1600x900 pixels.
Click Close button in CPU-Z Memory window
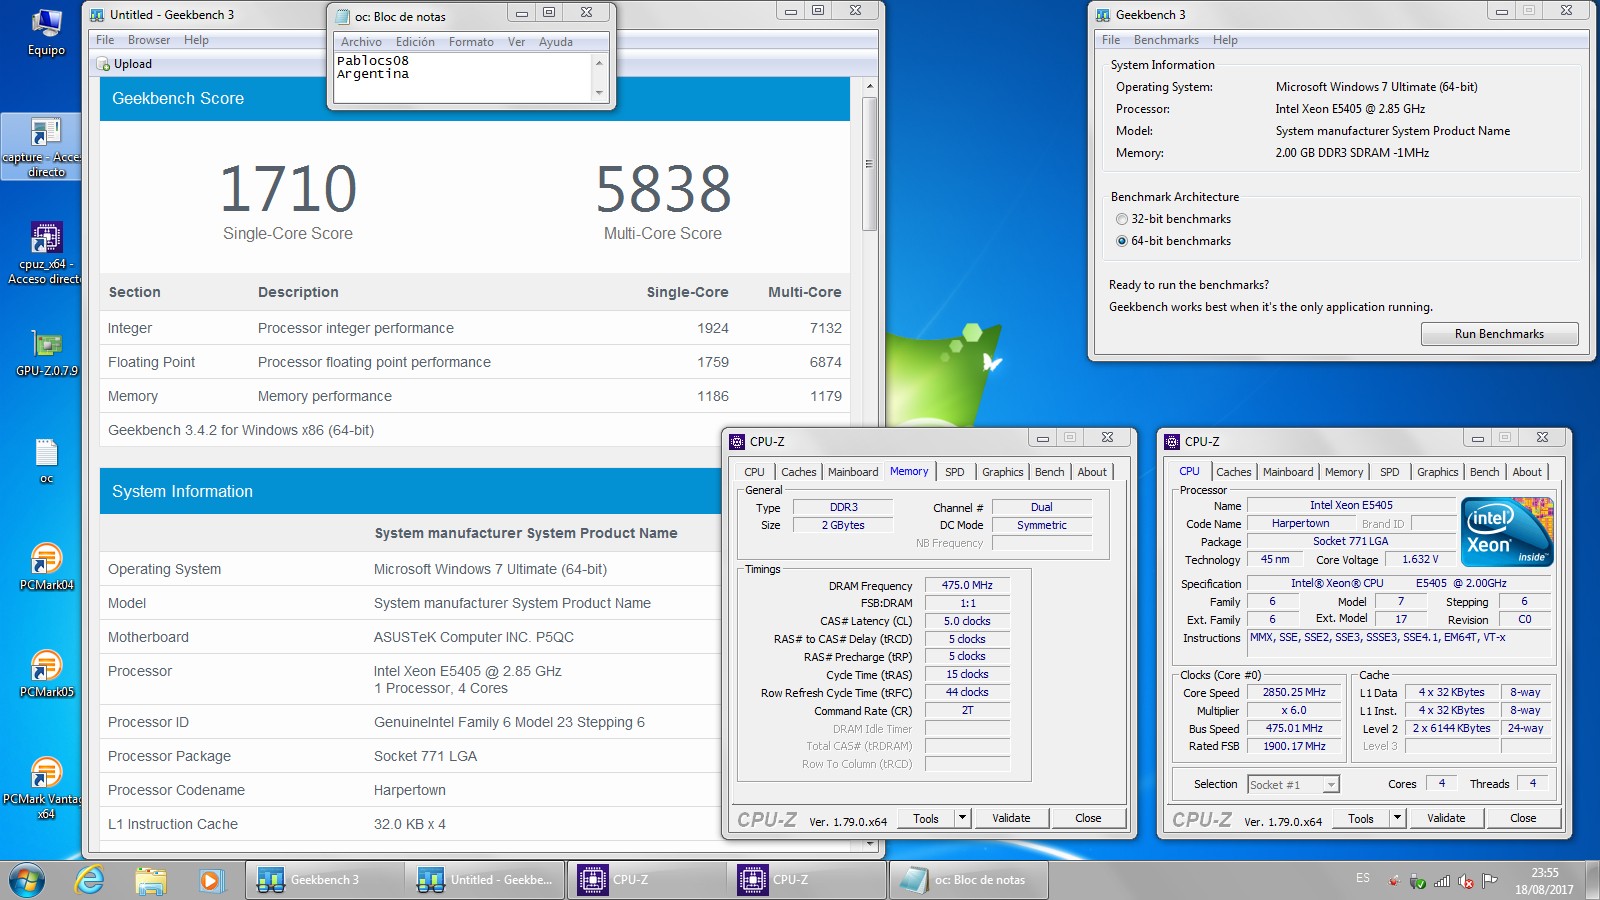click(x=1088, y=818)
